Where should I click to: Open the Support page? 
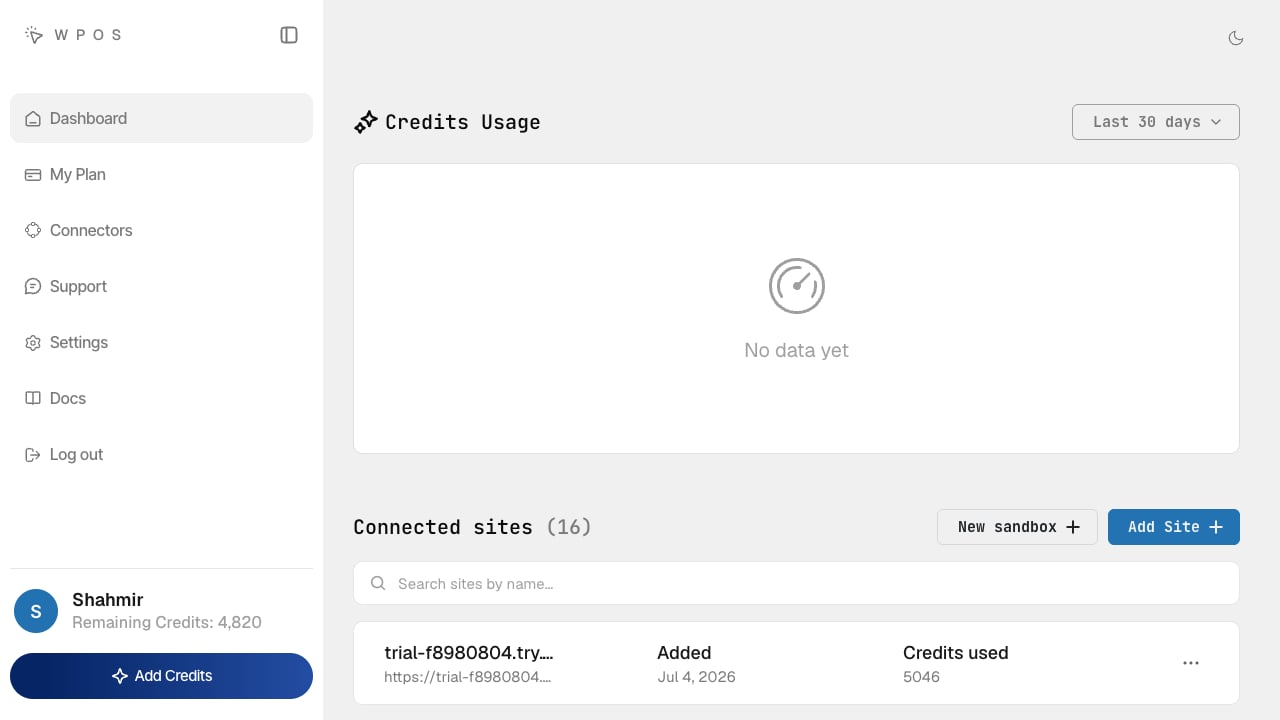pyautogui.click(x=161, y=286)
